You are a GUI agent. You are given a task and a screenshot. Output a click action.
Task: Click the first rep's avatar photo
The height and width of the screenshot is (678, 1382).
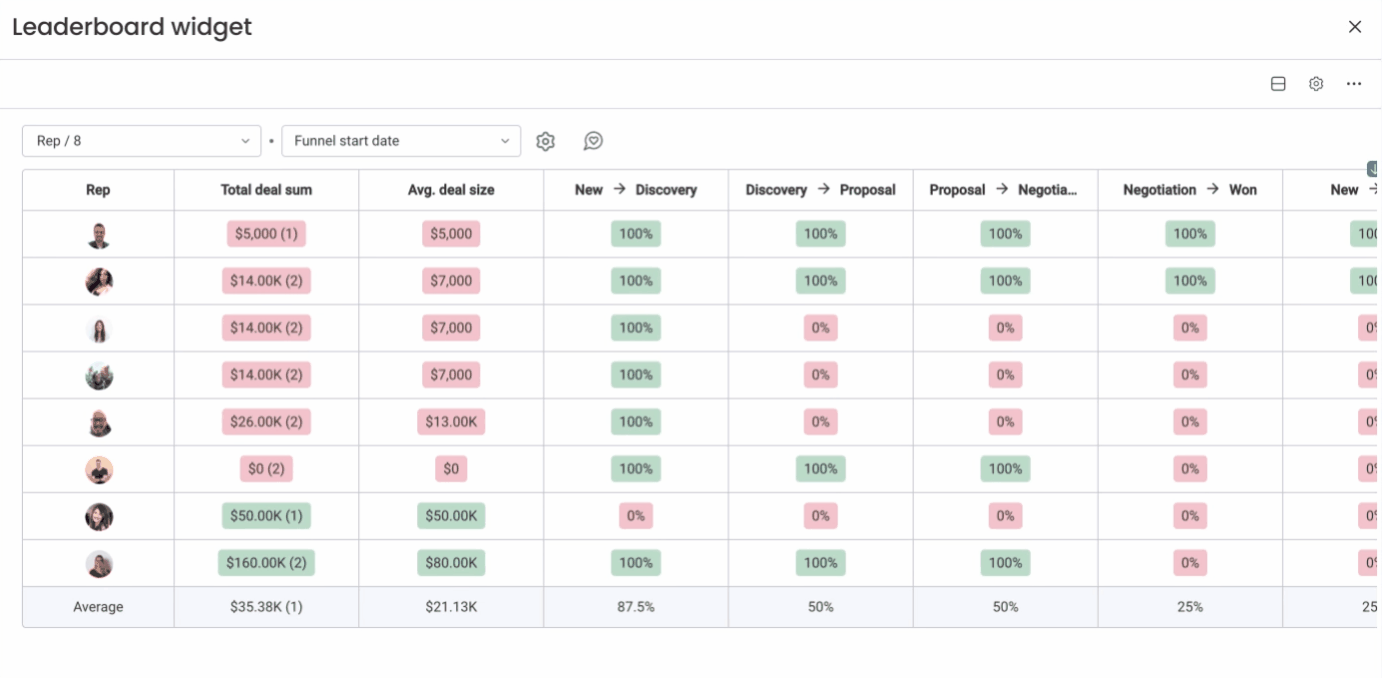pos(99,235)
